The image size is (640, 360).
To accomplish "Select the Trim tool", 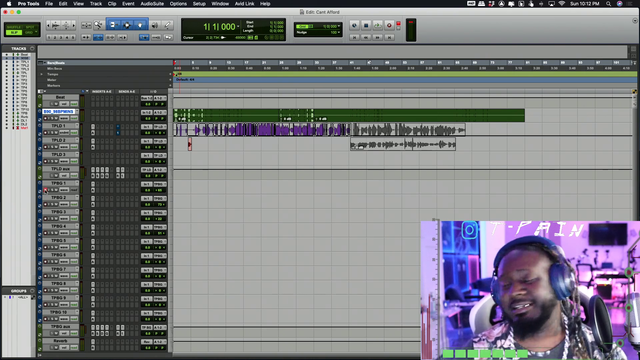I will (113, 25).
